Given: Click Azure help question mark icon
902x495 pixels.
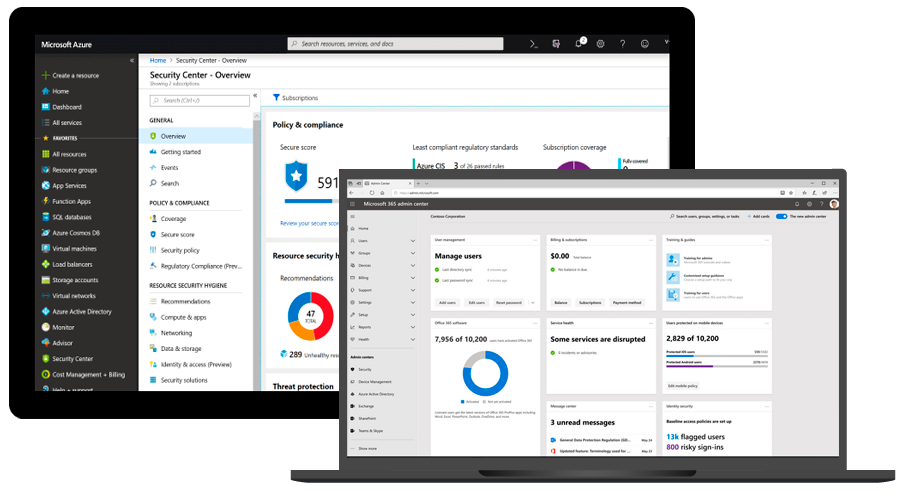Looking at the screenshot, I should 622,44.
